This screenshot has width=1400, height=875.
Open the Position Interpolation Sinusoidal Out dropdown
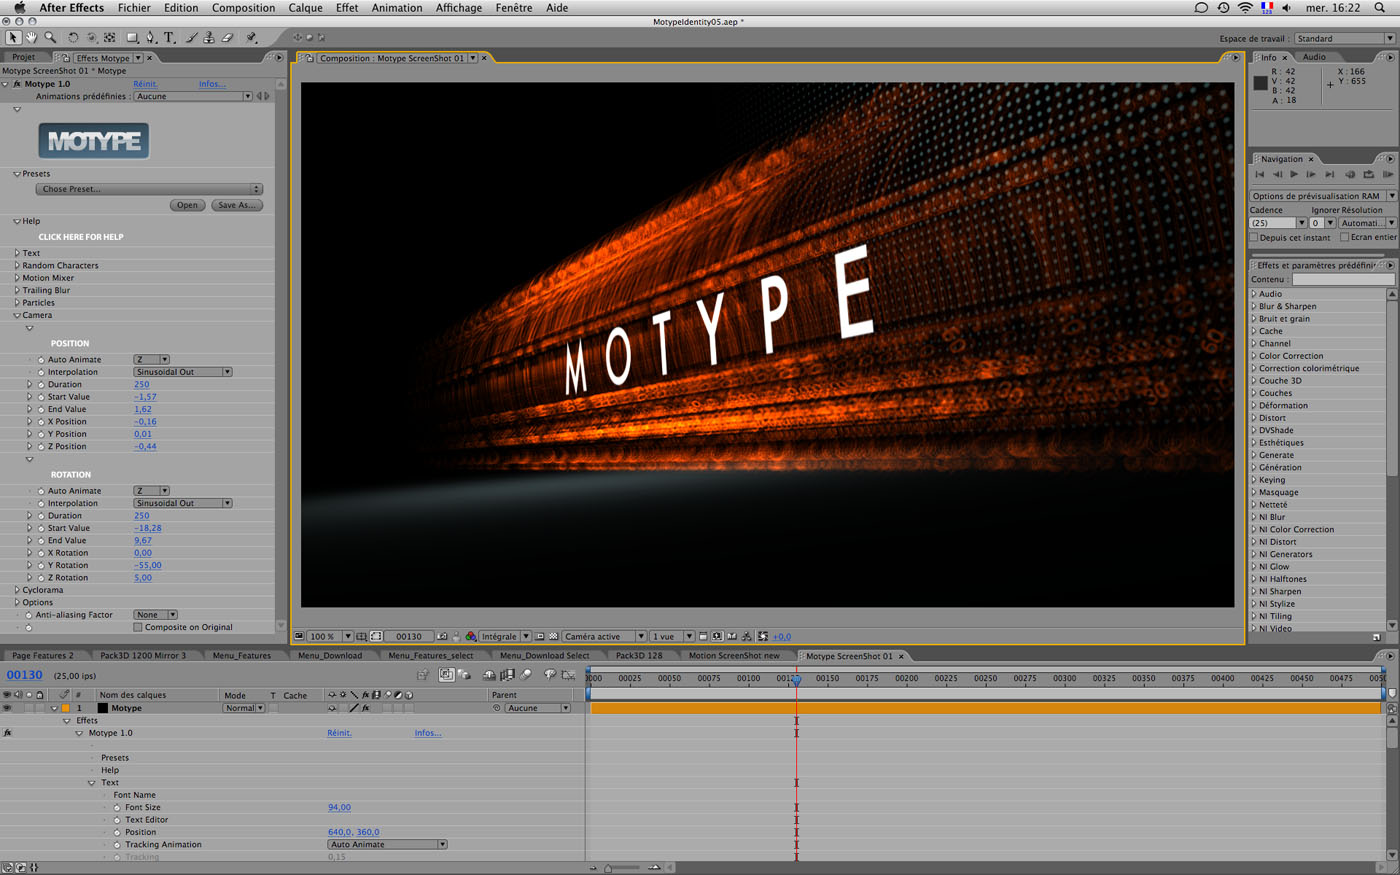(x=183, y=372)
